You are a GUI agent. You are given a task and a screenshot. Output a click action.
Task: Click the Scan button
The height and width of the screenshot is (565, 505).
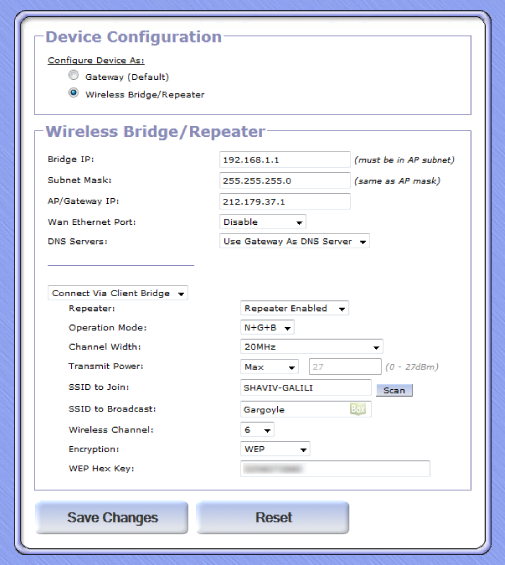click(394, 390)
